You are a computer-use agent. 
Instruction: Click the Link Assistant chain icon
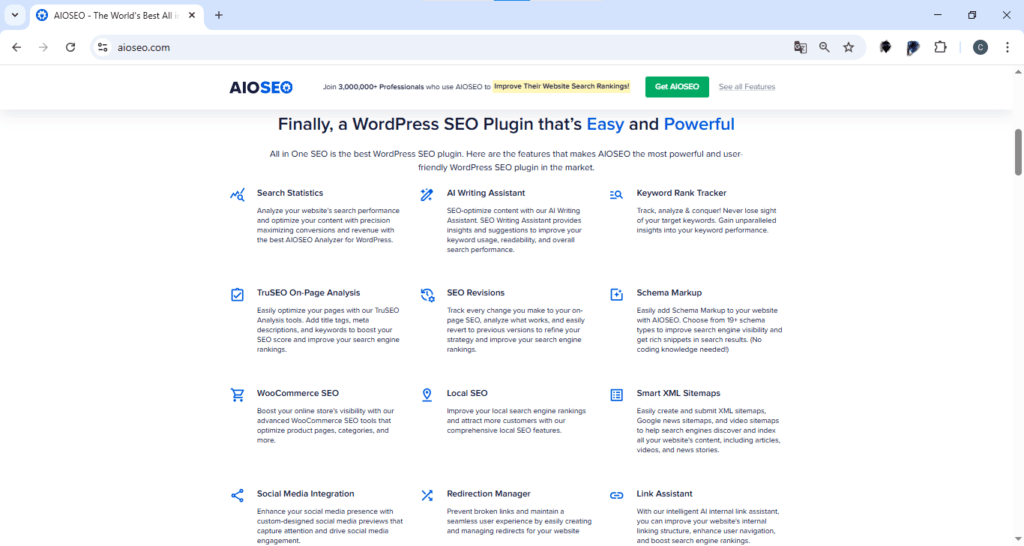tap(616, 496)
